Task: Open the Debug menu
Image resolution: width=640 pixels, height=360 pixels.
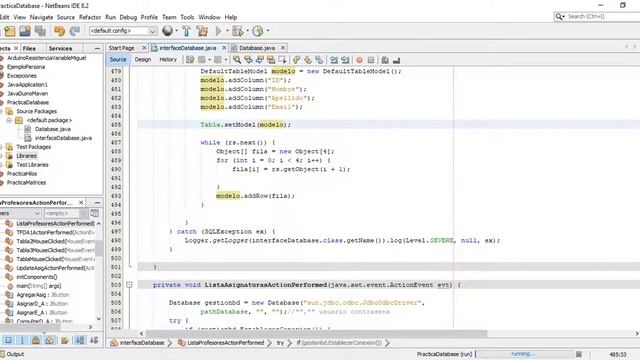Action: (128, 17)
